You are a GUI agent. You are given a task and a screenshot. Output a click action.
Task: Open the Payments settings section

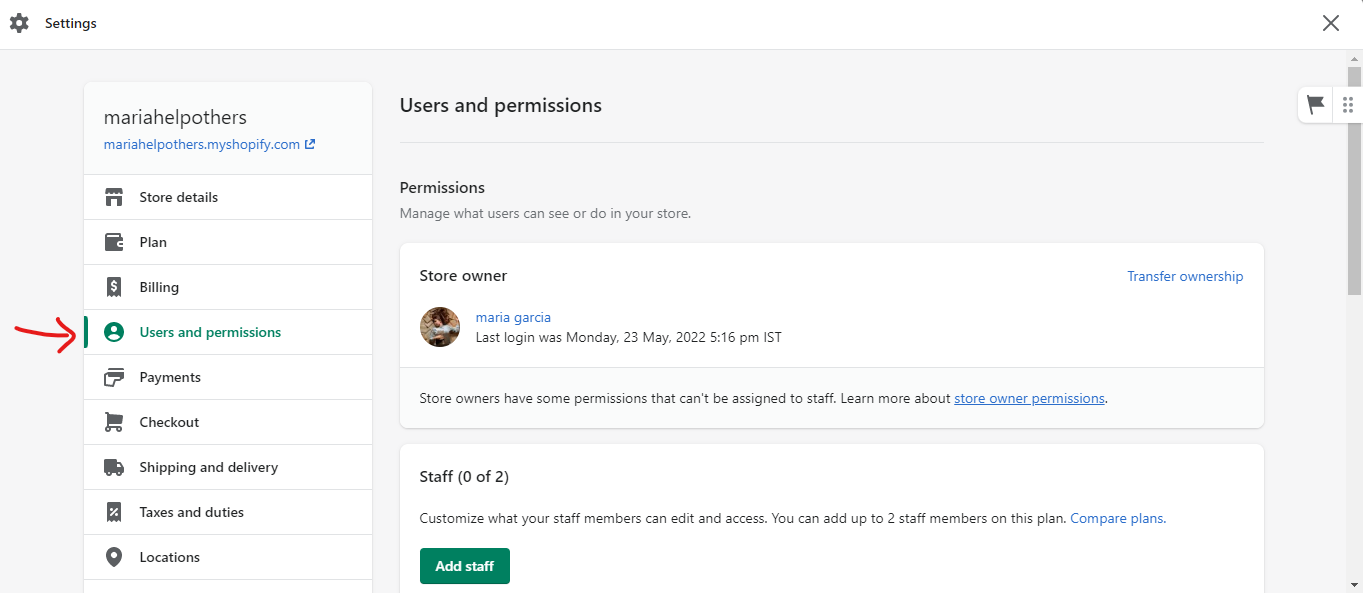pyautogui.click(x=170, y=377)
